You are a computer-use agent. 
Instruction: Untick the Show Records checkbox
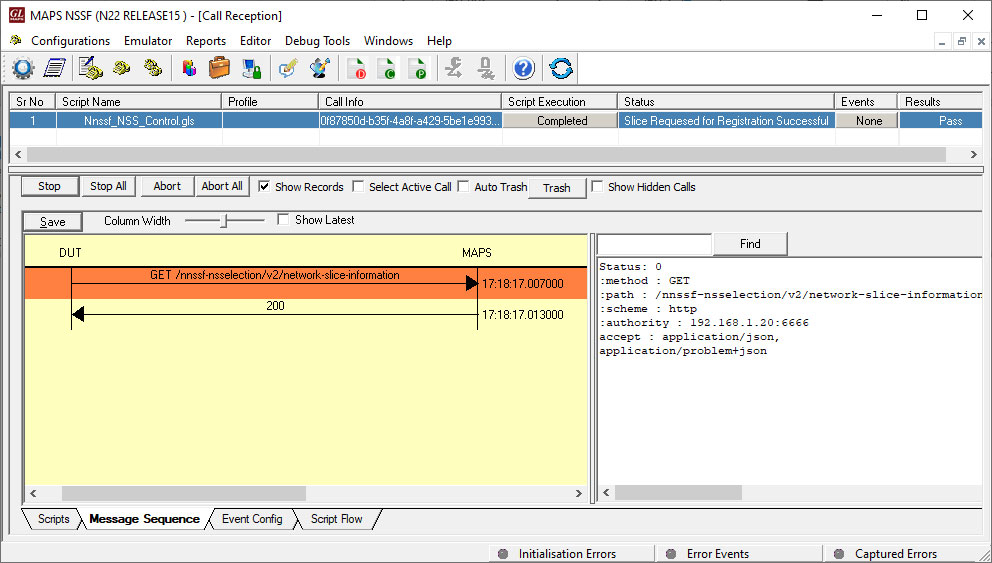pyautogui.click(x=264, y=187)
